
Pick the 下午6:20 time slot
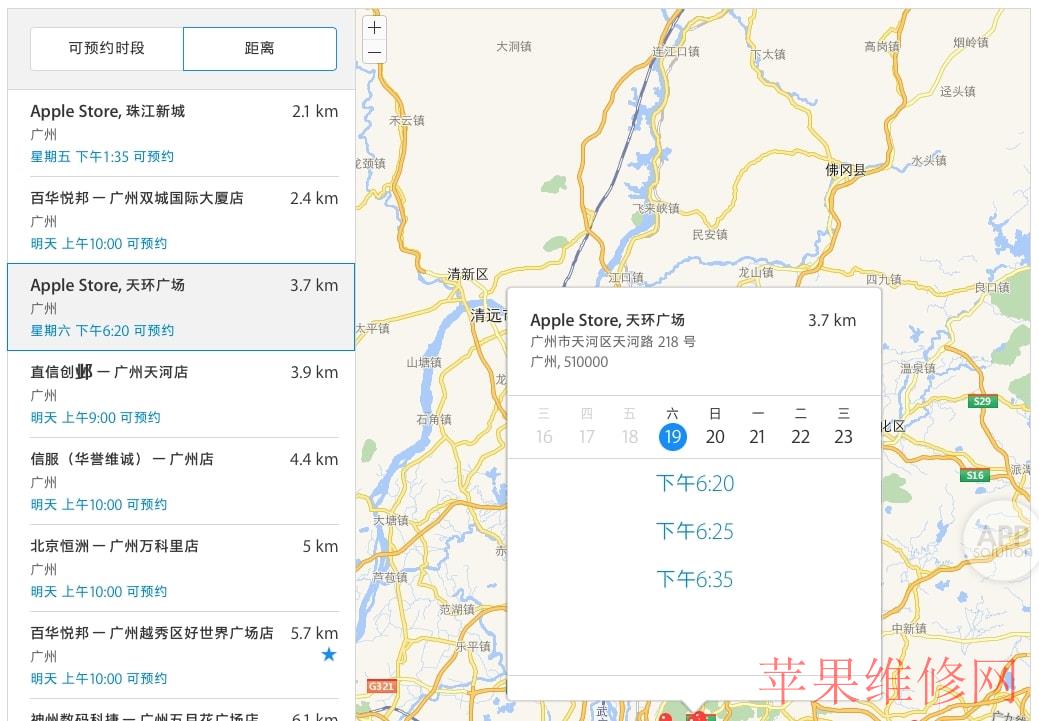(x=695, y=483)
